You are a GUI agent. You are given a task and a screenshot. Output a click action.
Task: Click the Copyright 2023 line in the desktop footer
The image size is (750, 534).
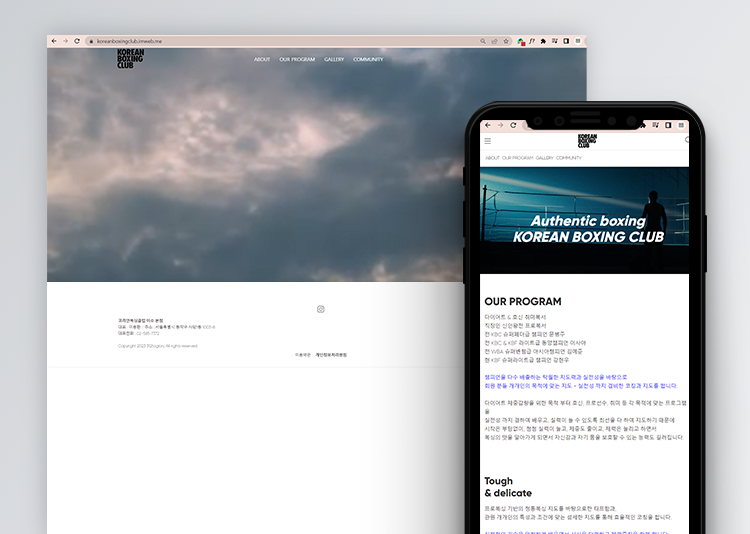click(158, 346)
